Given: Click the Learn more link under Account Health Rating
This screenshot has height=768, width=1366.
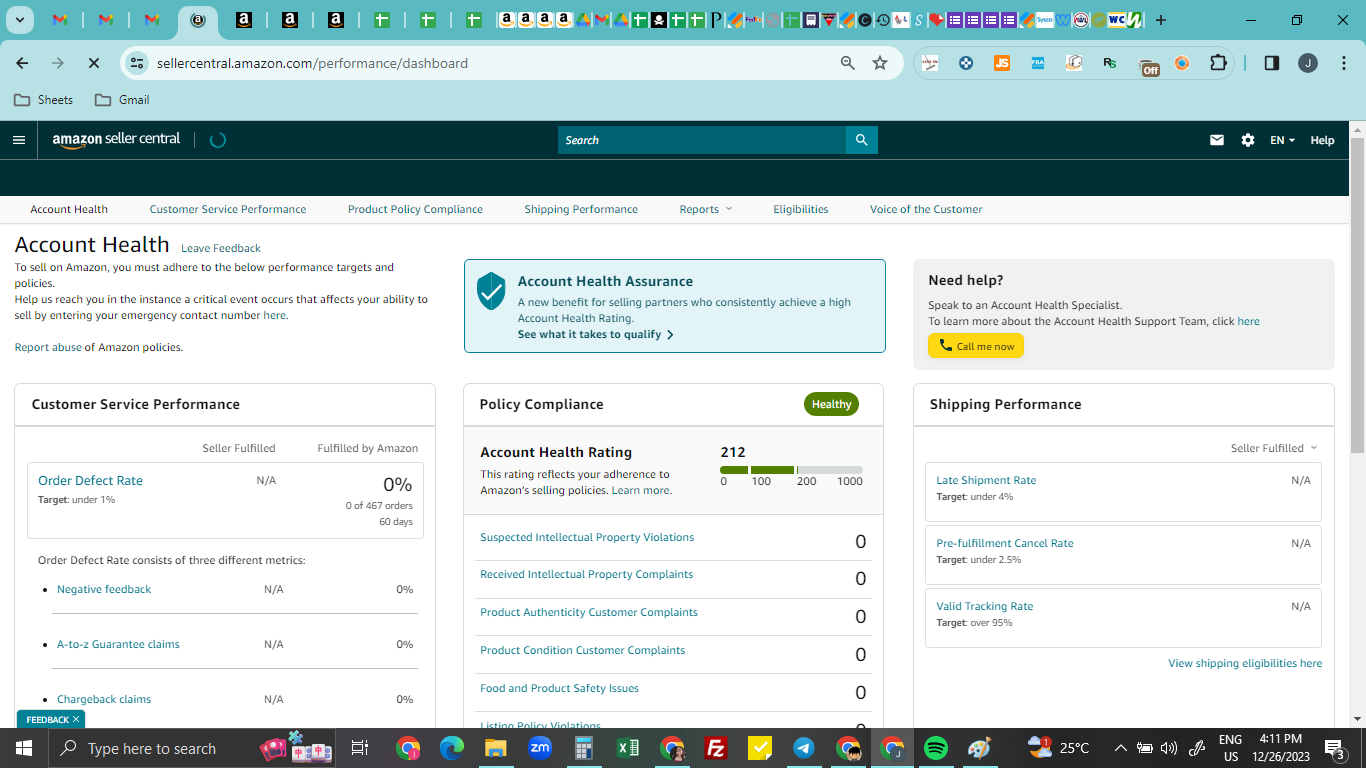Looking at the screenshot, I should (x=640, y=490).
